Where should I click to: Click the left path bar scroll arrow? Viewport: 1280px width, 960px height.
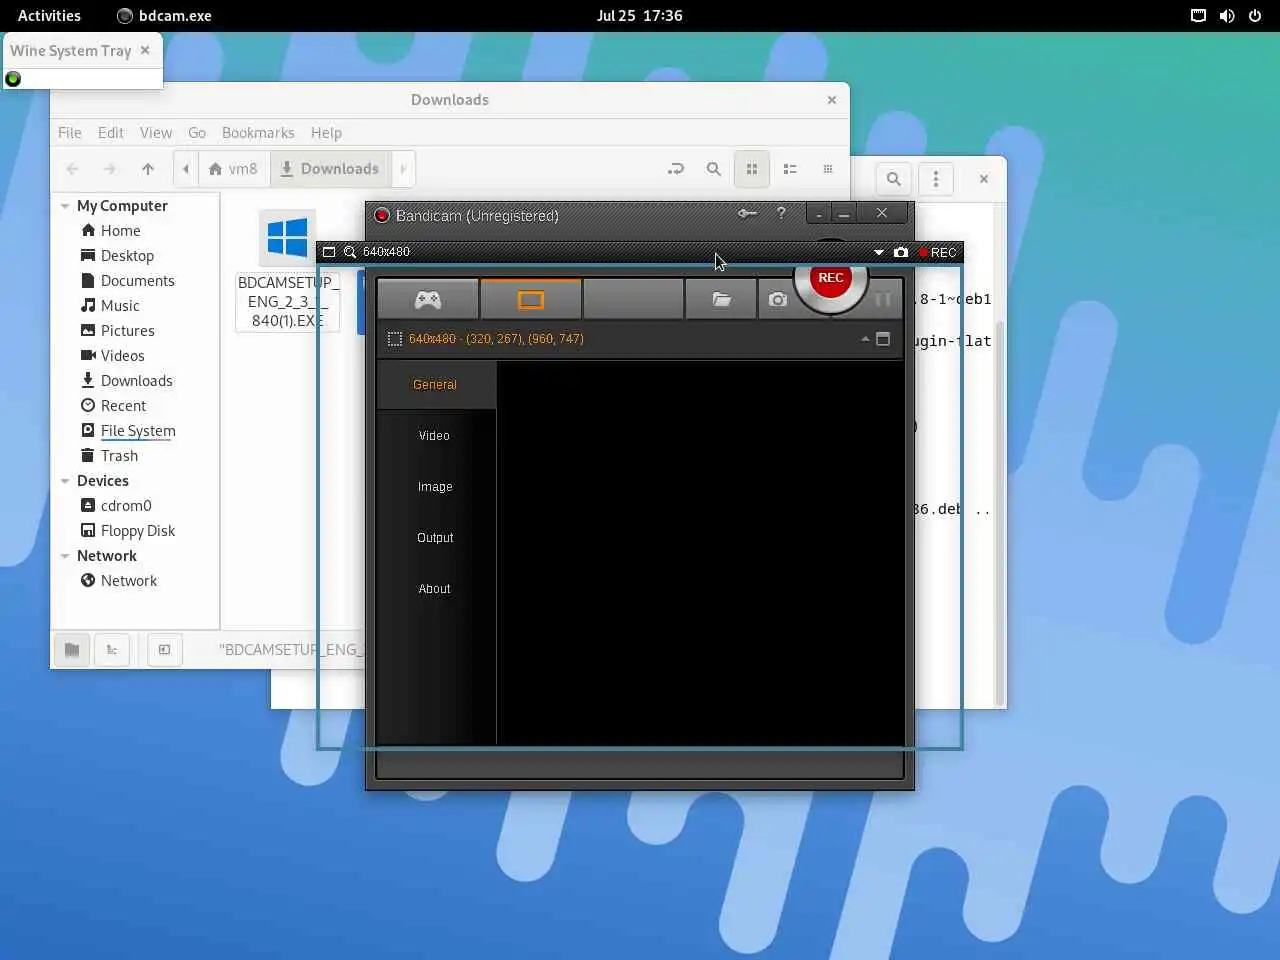(x=186, y=169)
